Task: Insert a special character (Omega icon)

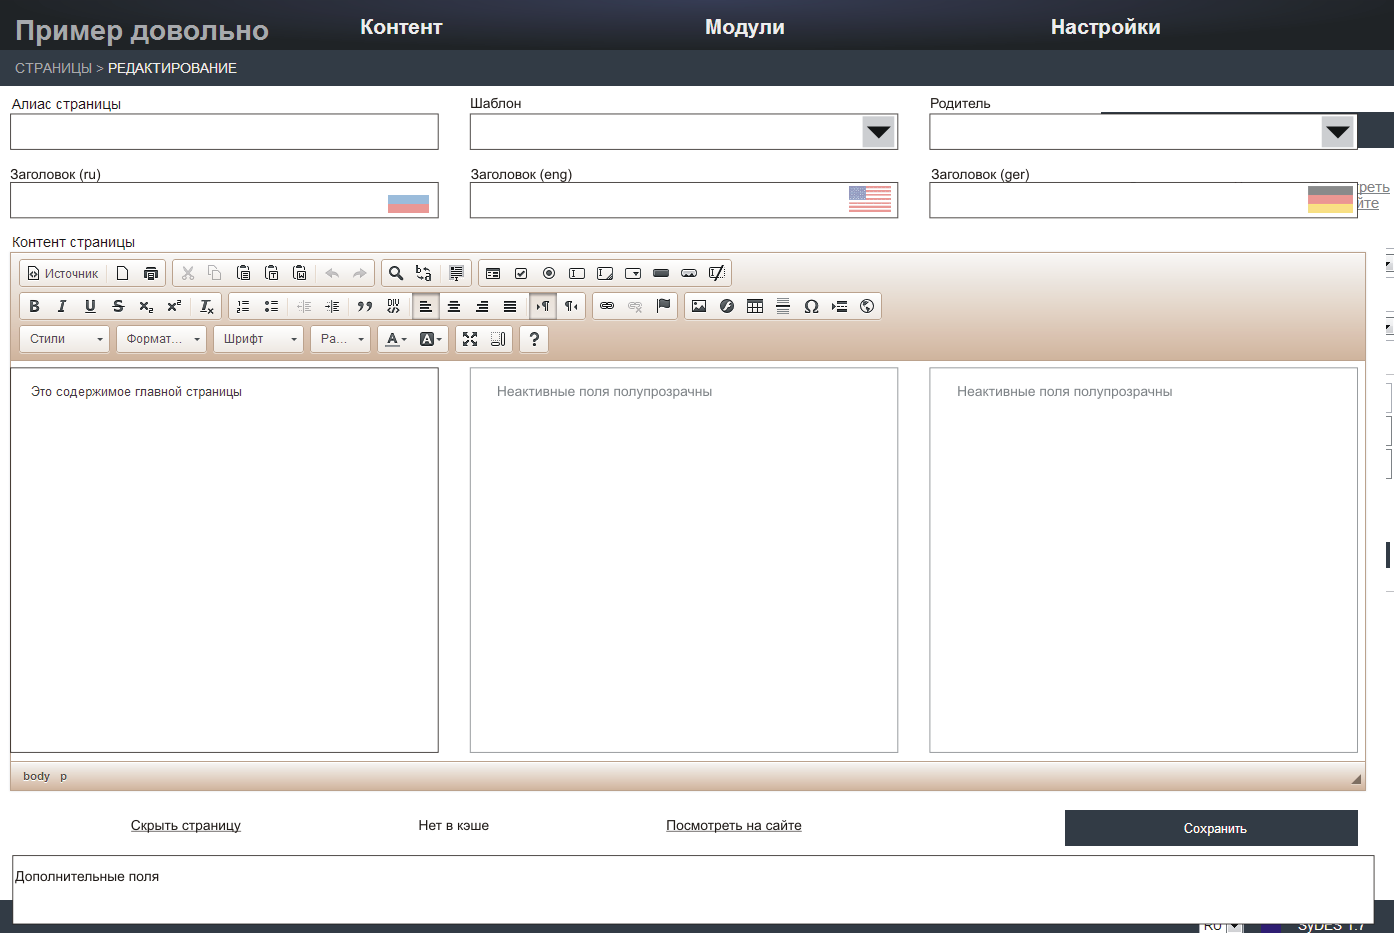Action: coord(811,306)
